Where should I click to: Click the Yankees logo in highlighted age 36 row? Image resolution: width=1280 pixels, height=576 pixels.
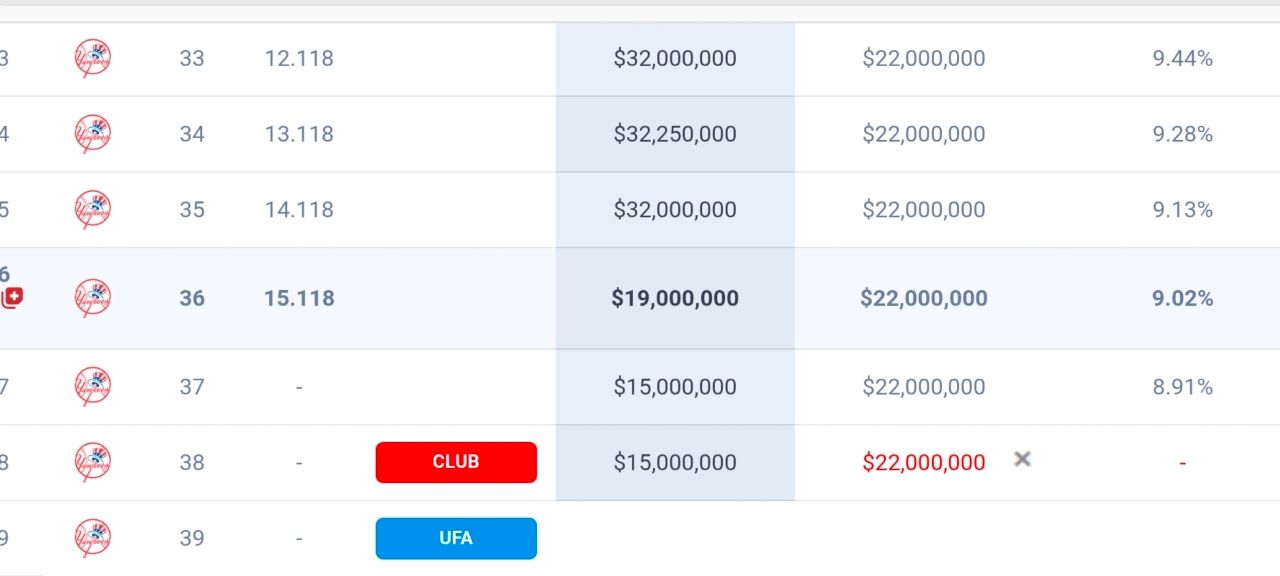(93, 298)
